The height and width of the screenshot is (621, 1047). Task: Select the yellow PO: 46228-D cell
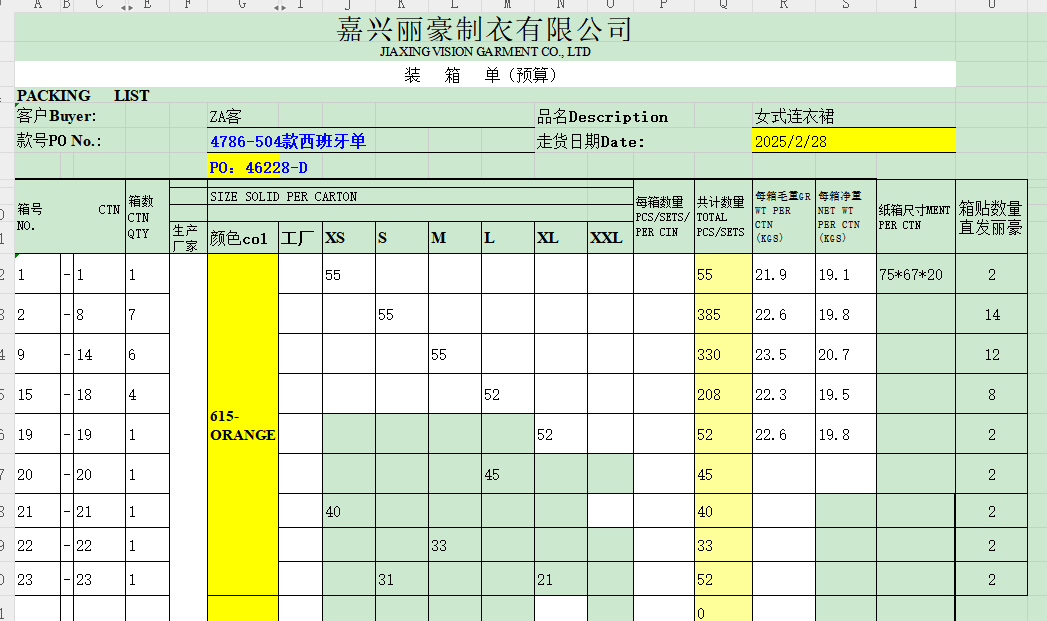[258, 167]
